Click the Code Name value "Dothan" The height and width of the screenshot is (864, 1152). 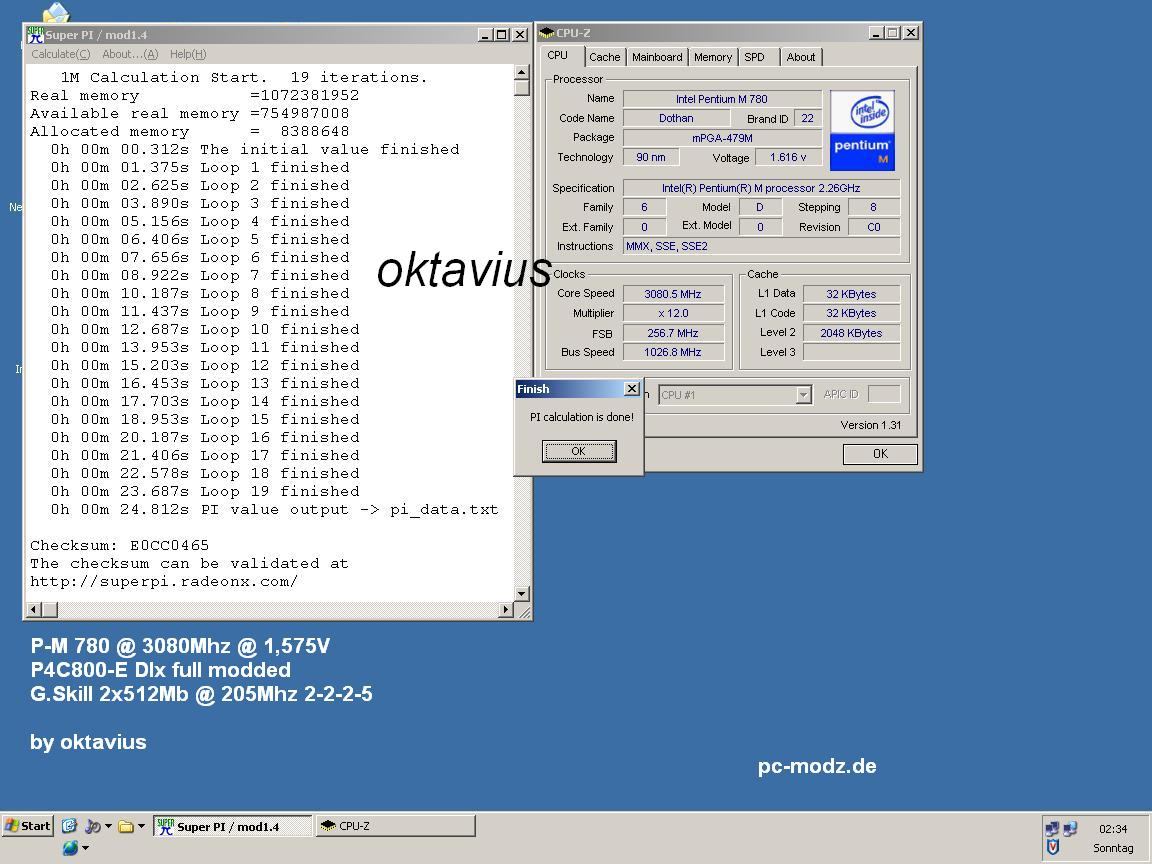[x=676, y=118]
